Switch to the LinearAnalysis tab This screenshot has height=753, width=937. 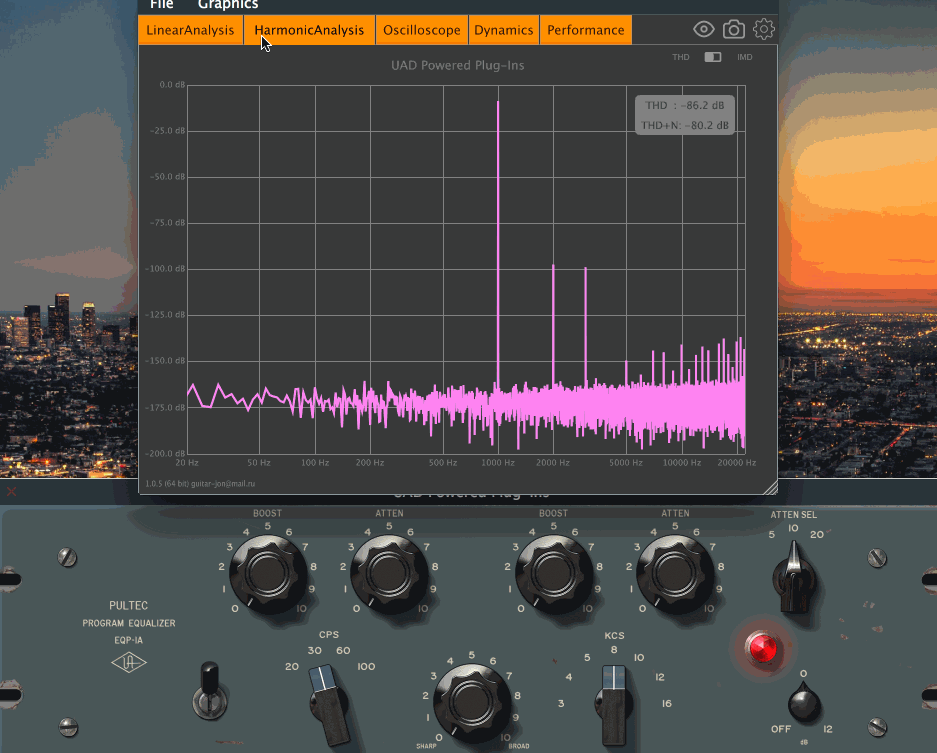191,30
